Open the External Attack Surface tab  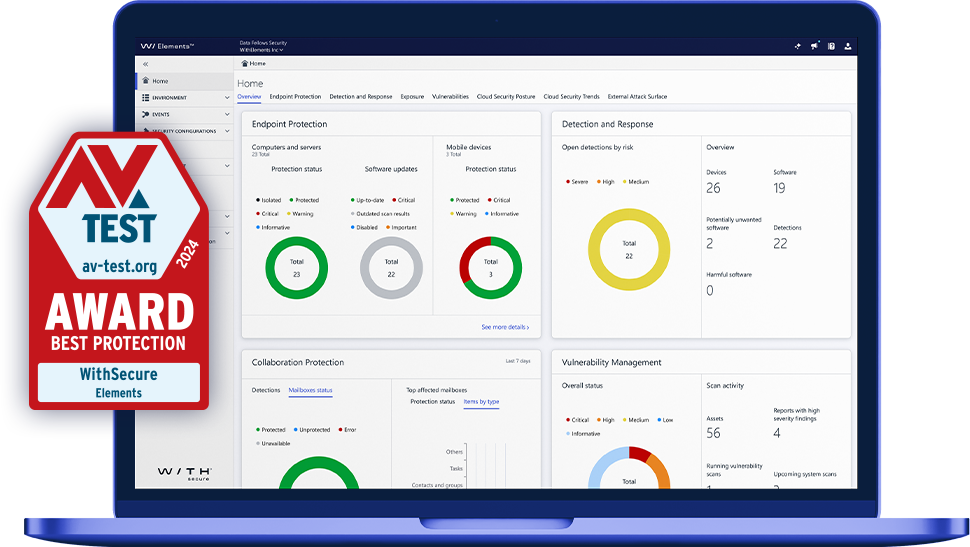tap(637, 97)
